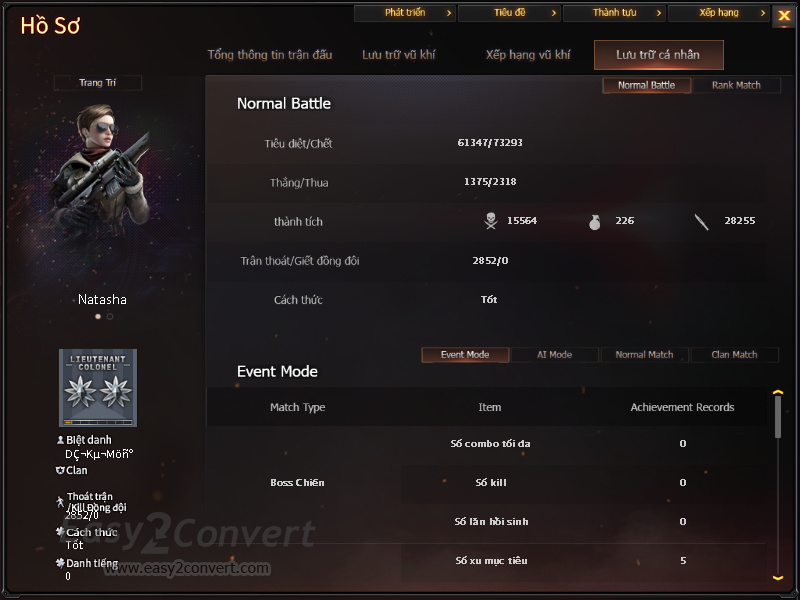Open the Xếp hạng dropdown menu
Viewport: 800px width, 600px height.
(719, 13)
